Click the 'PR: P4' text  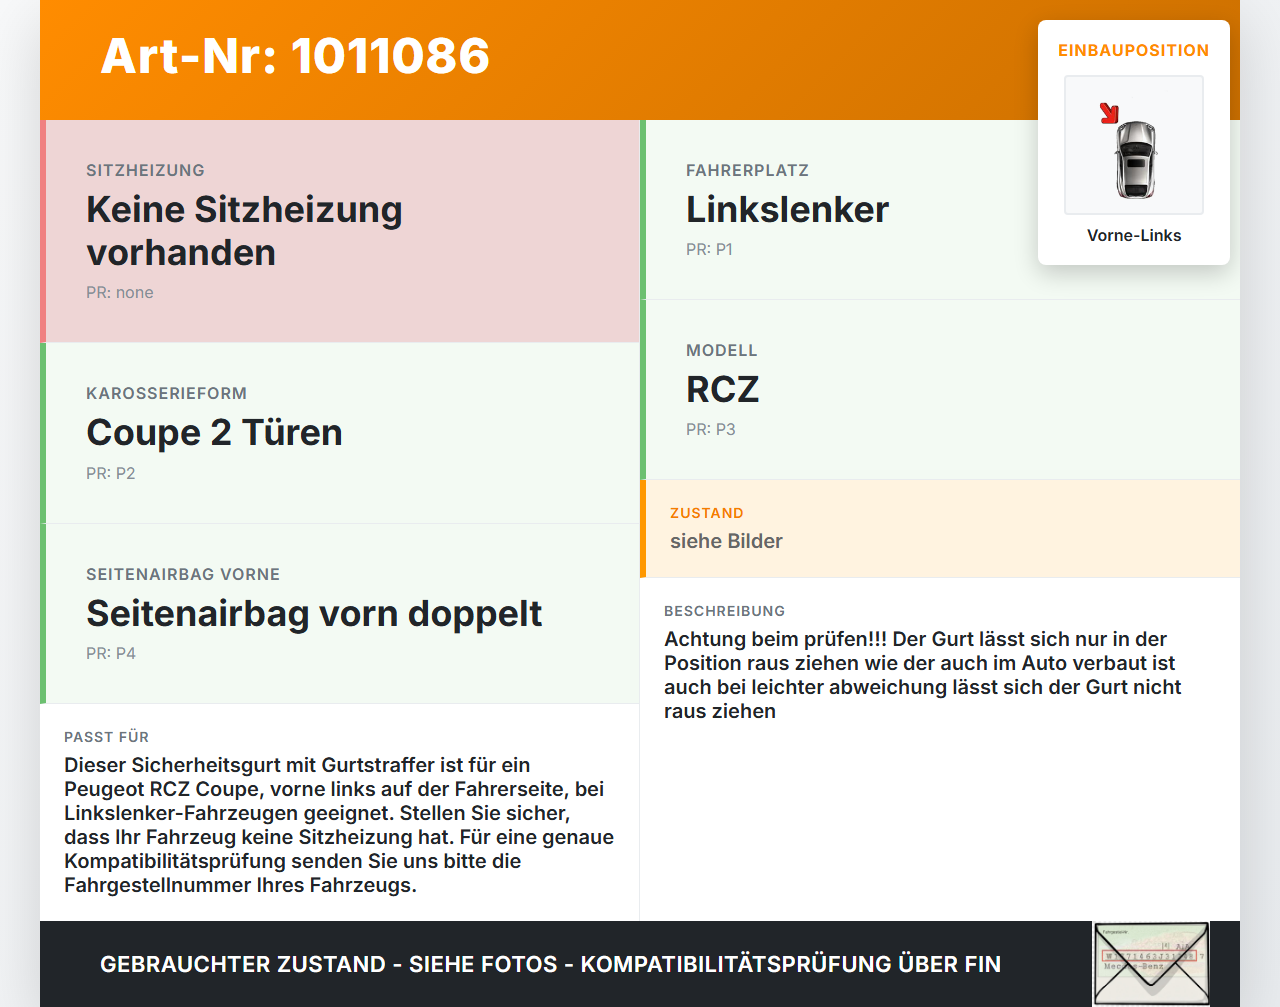[110, 653]
